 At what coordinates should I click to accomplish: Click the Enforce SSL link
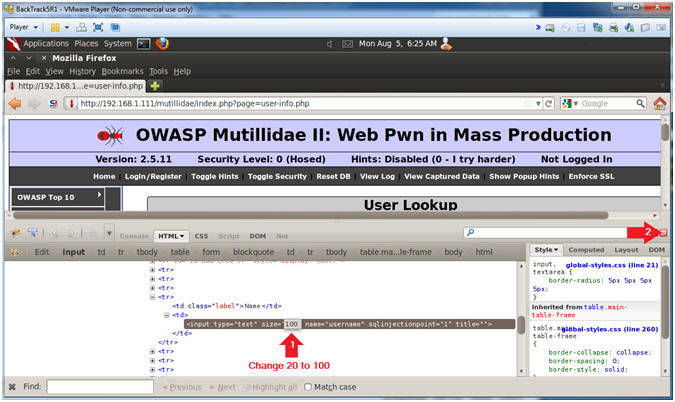(591, 176)
